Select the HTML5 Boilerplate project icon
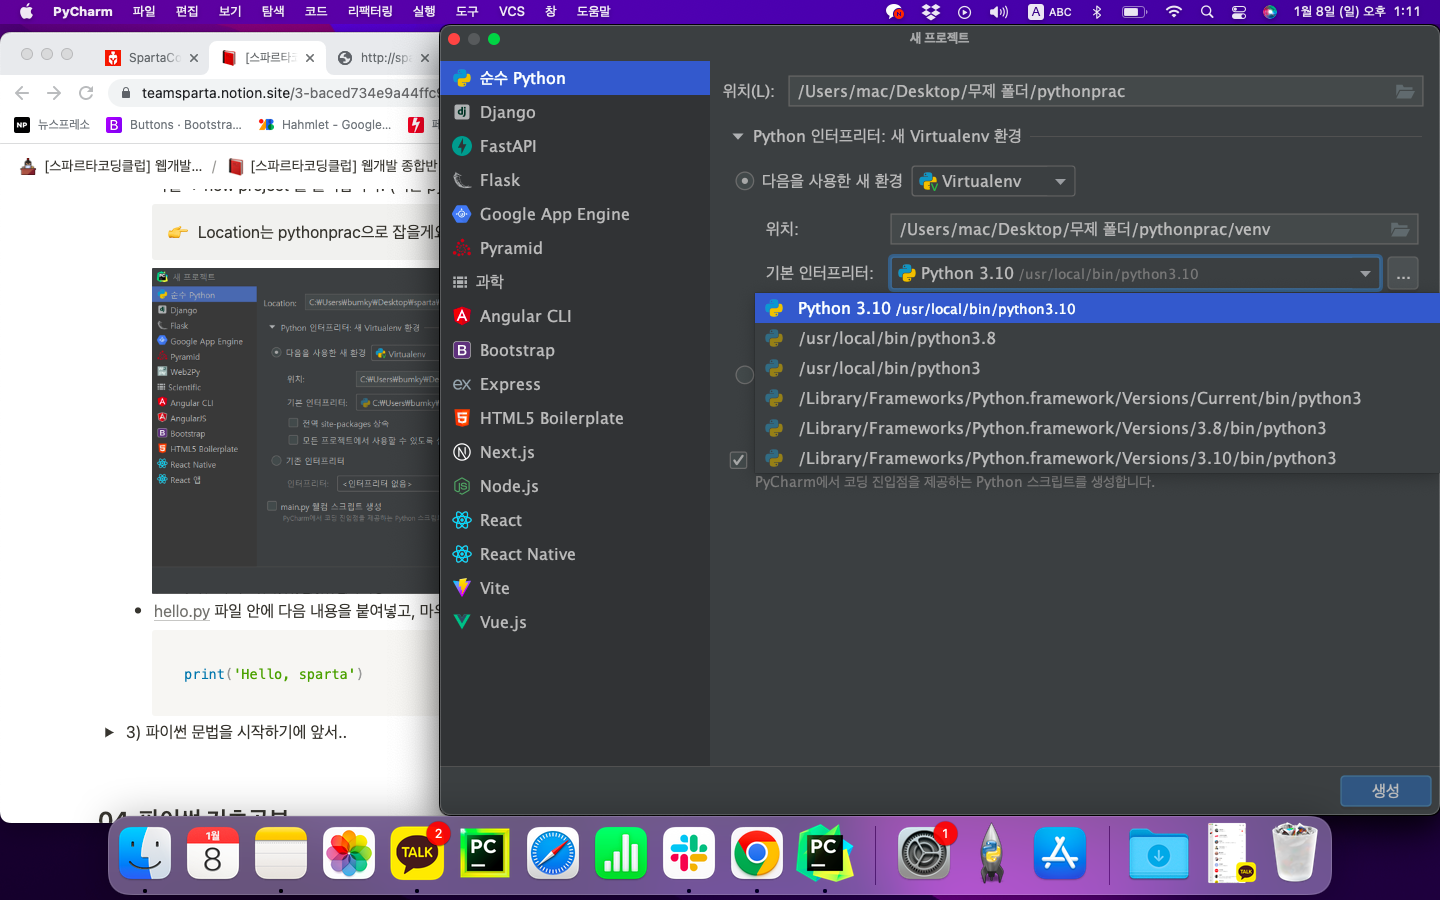Viewport: 1440px width, 900px height. coord(461,418)
